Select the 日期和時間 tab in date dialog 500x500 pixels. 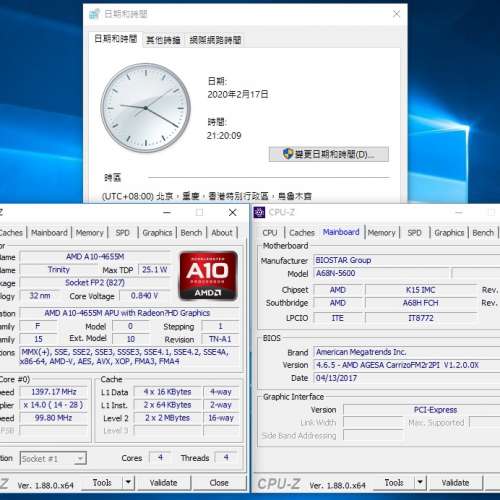click(x=116, y=39)
